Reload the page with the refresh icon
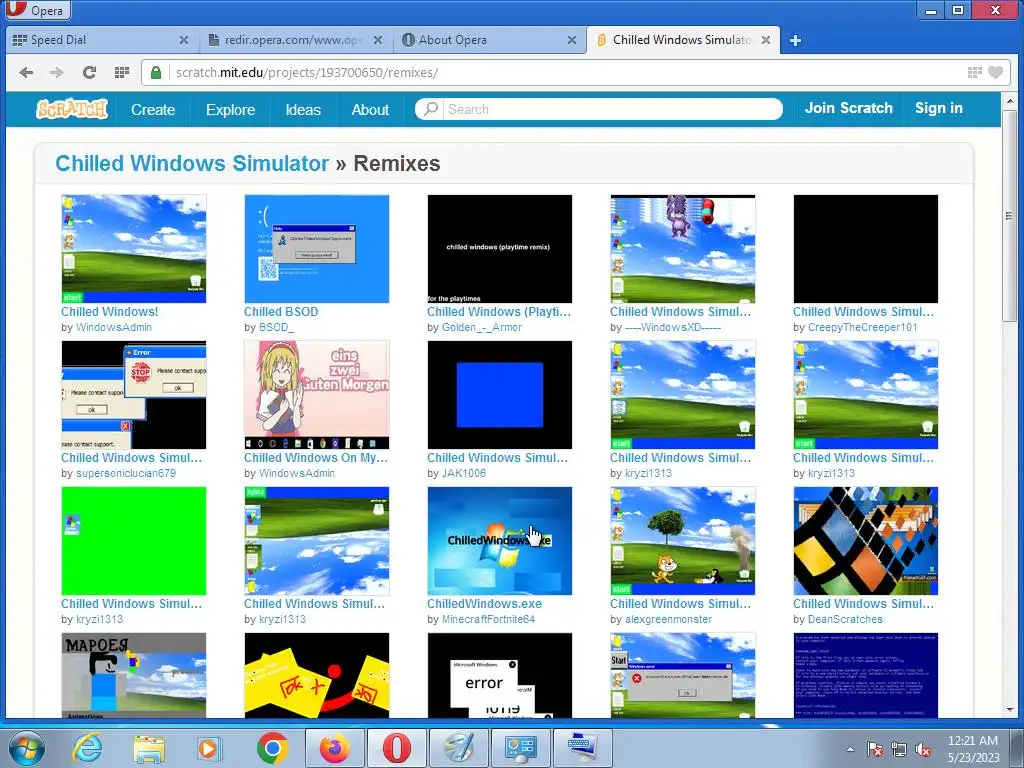Viewport: 1024px width, 768px height. coord(89,72)
